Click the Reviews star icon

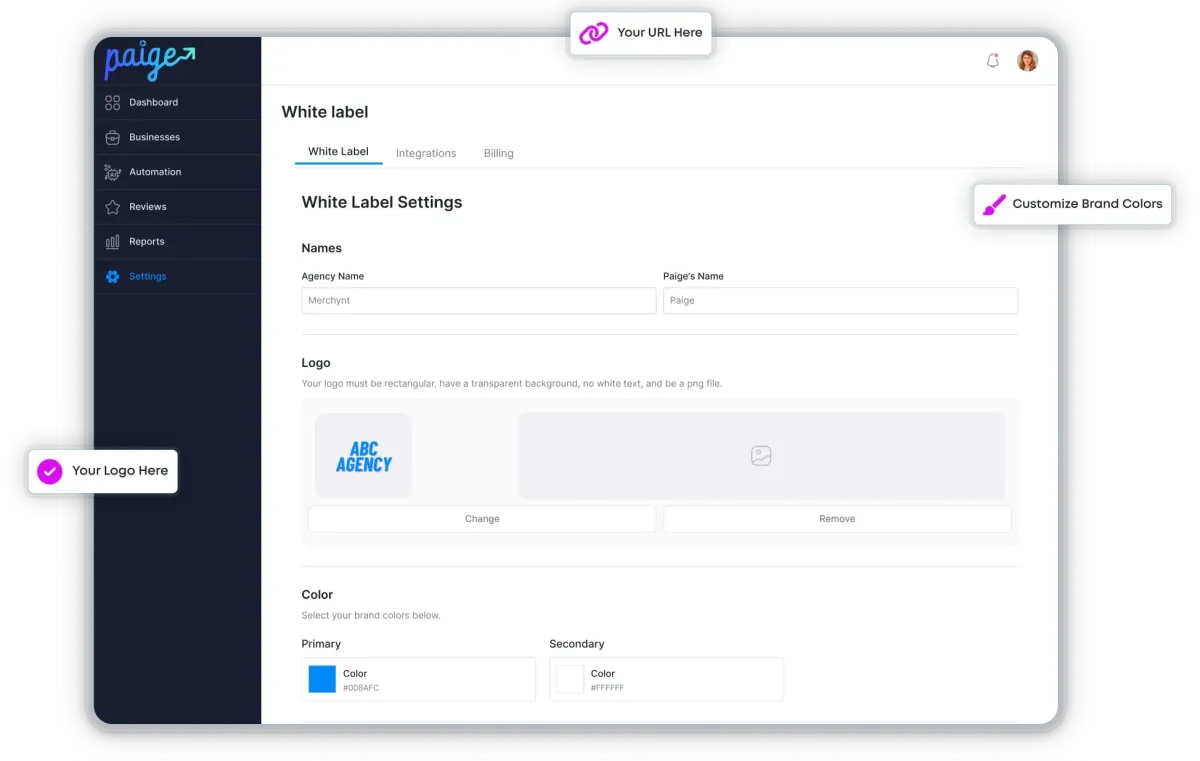tap(112, 206)
